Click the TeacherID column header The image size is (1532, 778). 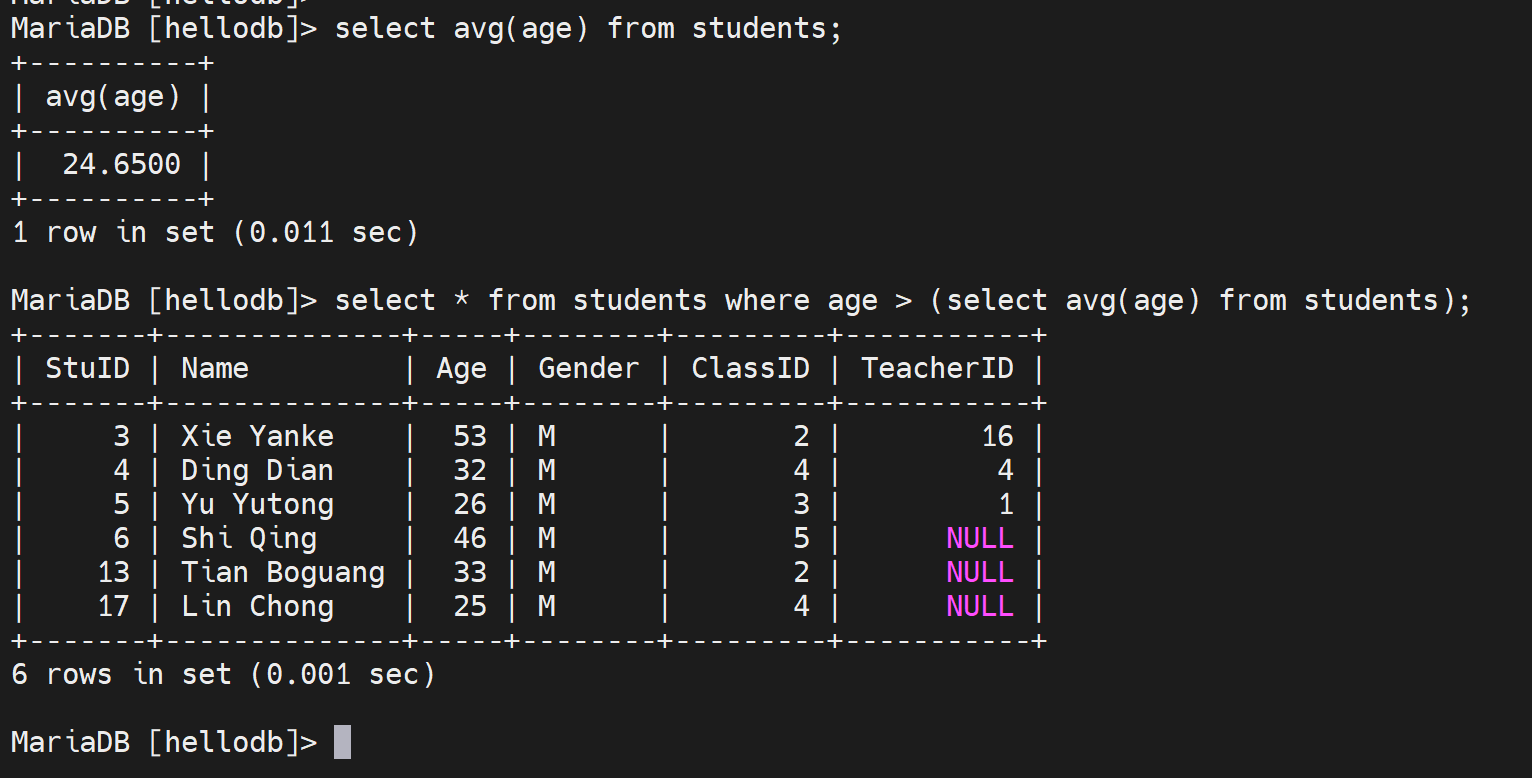[x=937, y=368]
